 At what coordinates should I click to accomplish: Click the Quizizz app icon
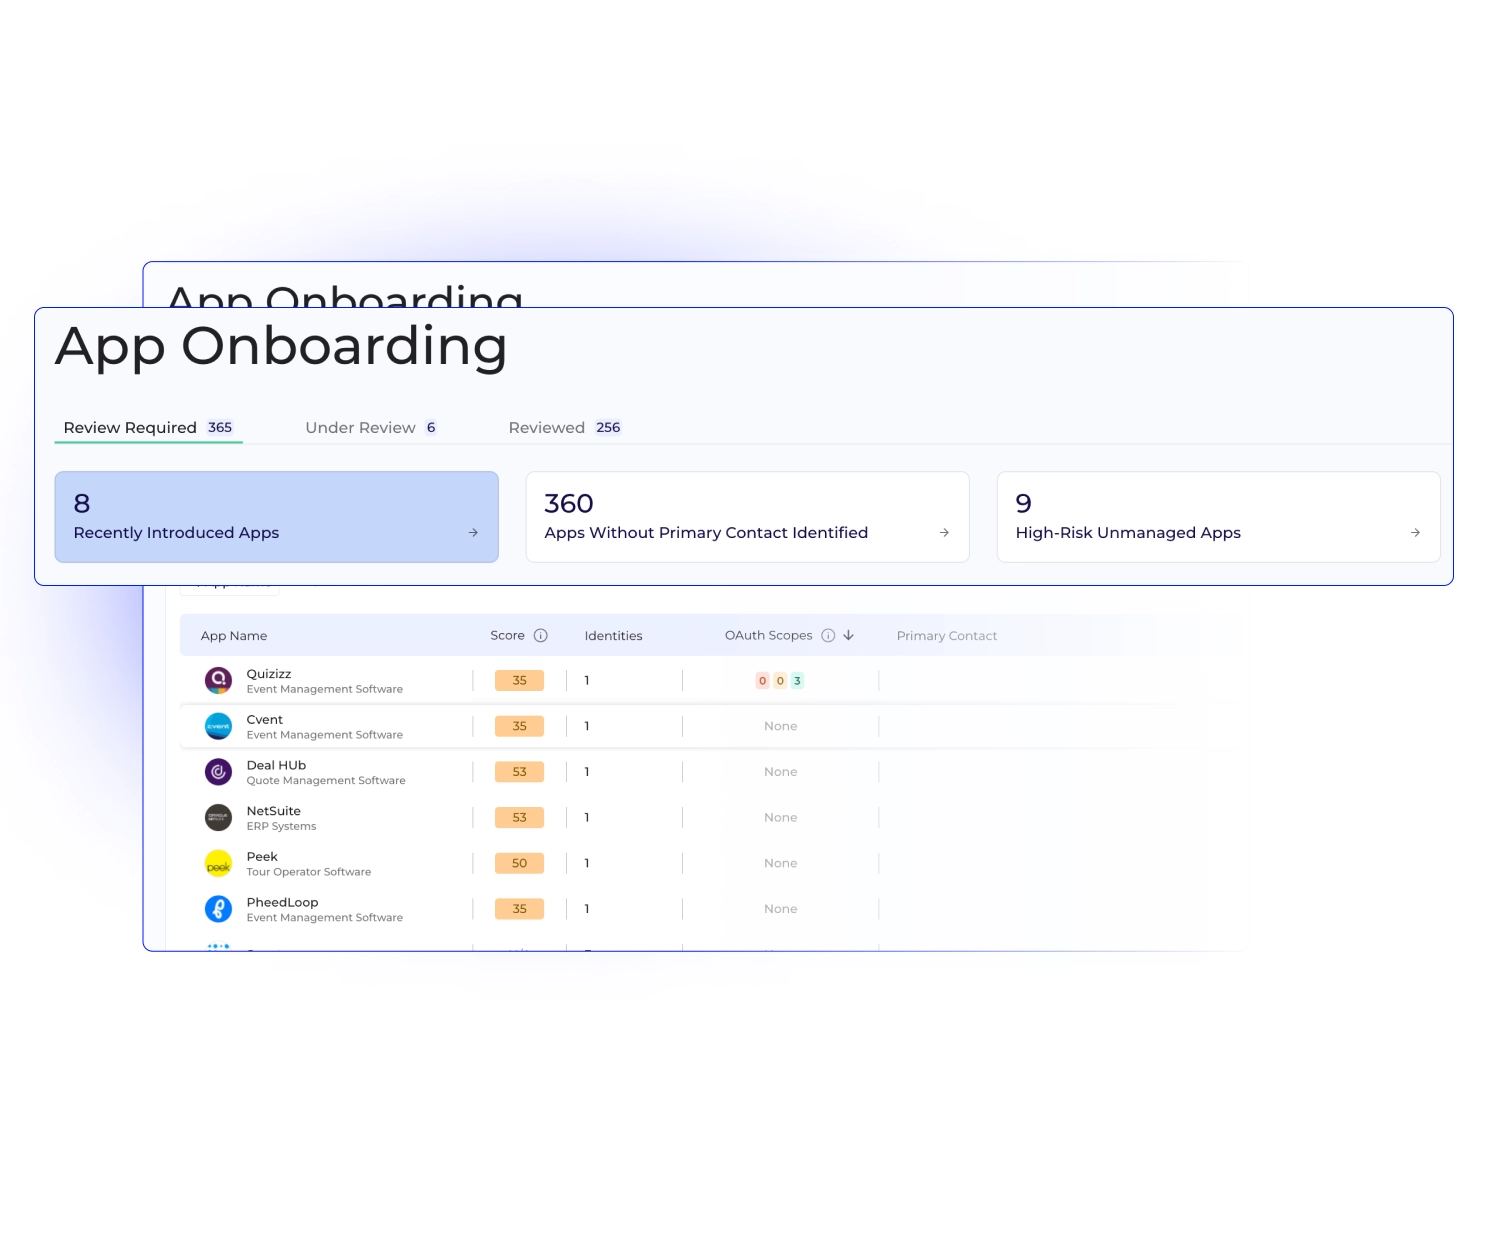[x=218, y=680]
